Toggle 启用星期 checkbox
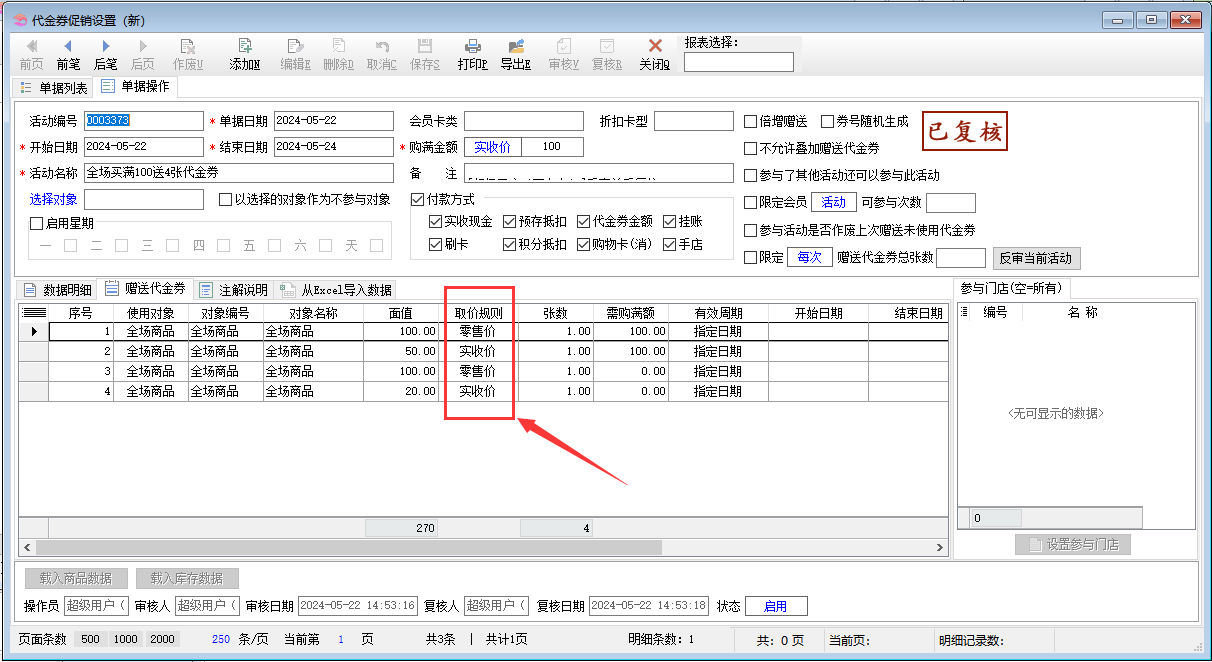 (x=37, y=224)
